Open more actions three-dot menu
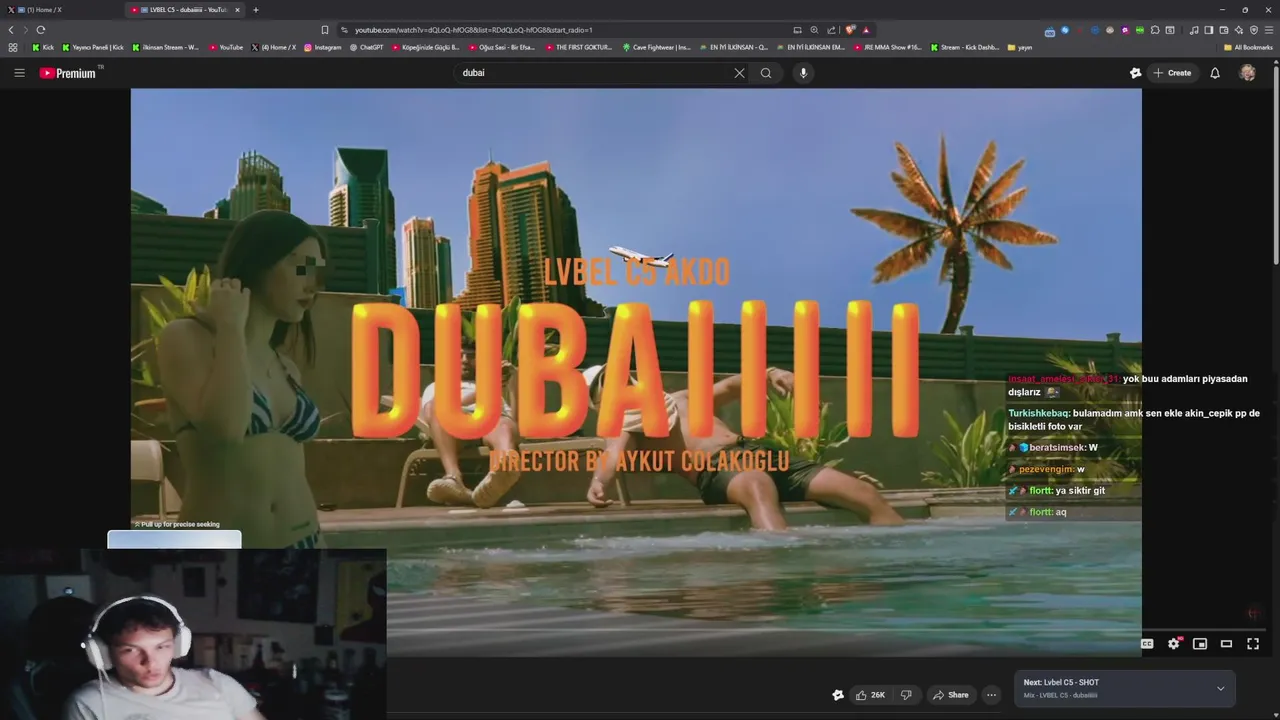The image size is (1280, 720). [x=991, y=695]
